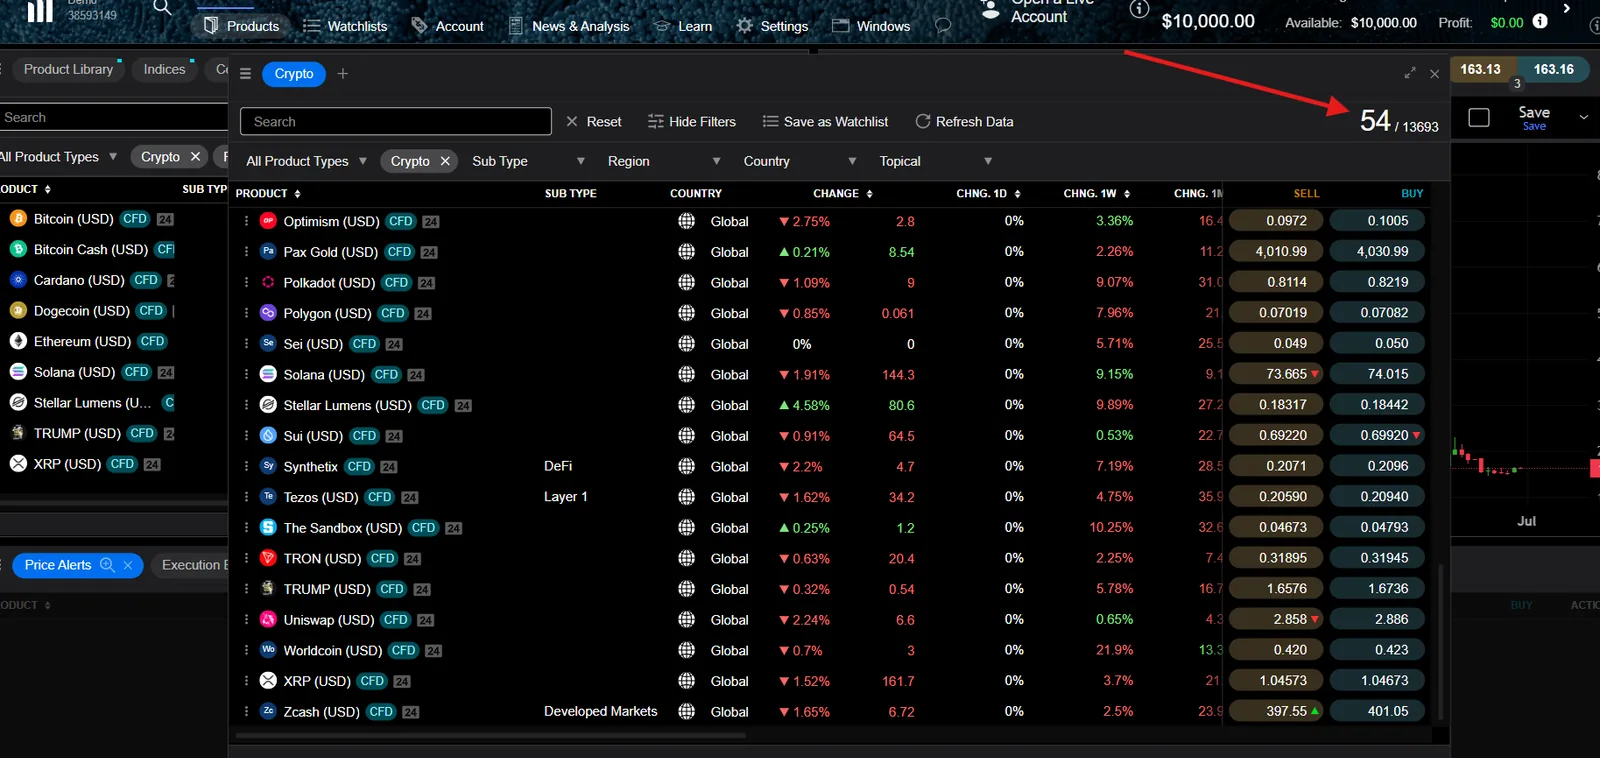Click buy price 1.04673 for XRP
This screenshot has height=758, width=1600.
click(x=1376, y=680)
